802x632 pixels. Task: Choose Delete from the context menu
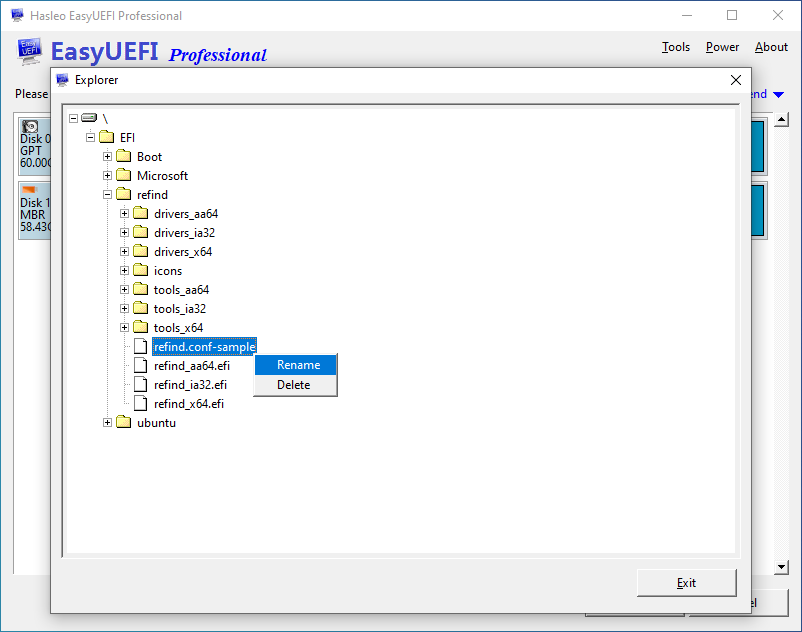[x=296, y=385]
